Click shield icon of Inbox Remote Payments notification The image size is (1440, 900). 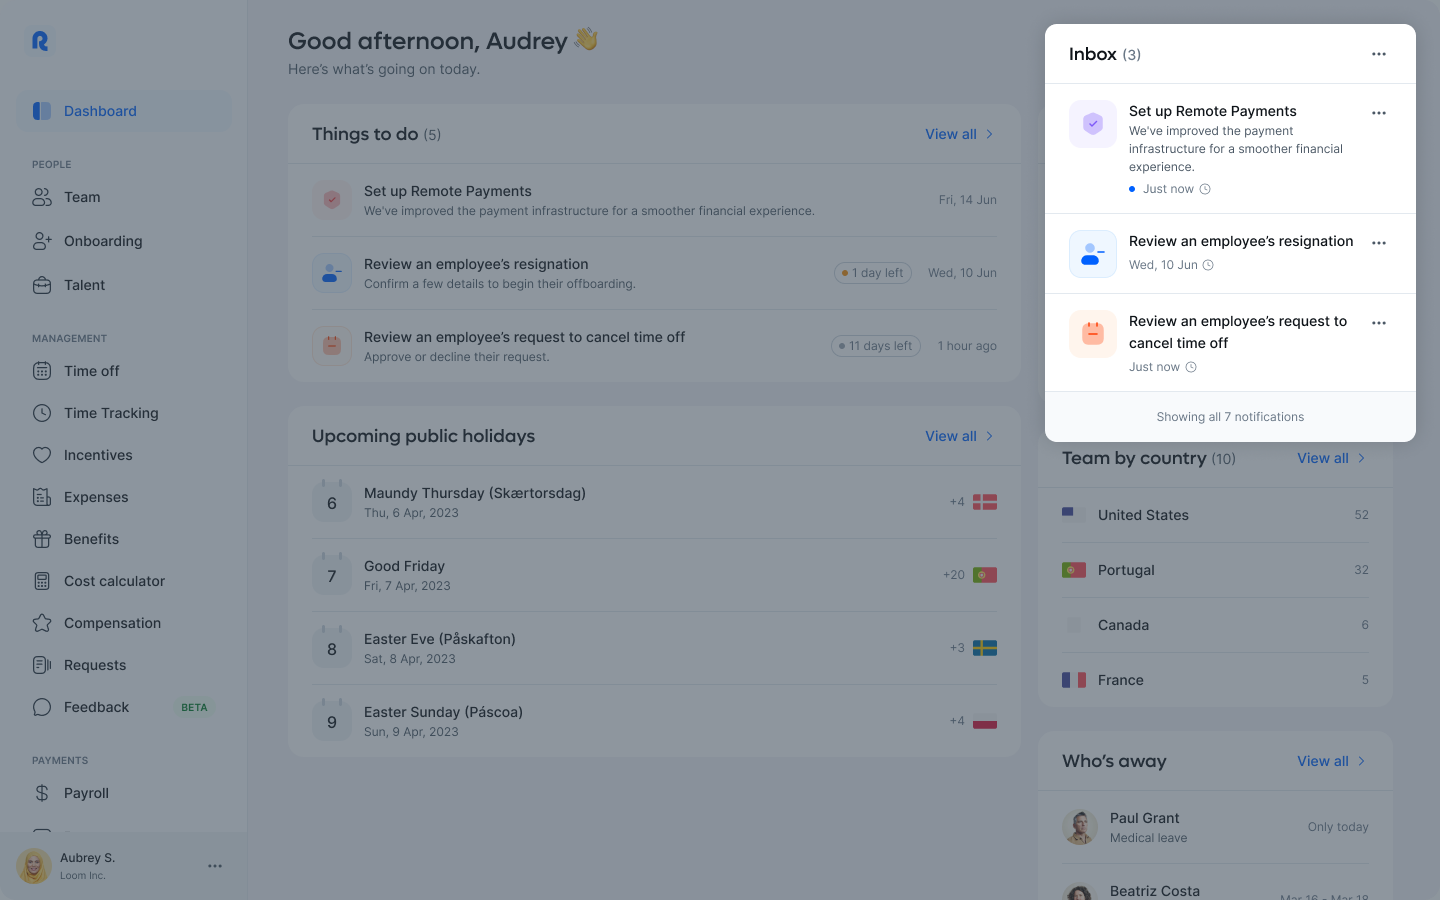(x=1093, y=124)
